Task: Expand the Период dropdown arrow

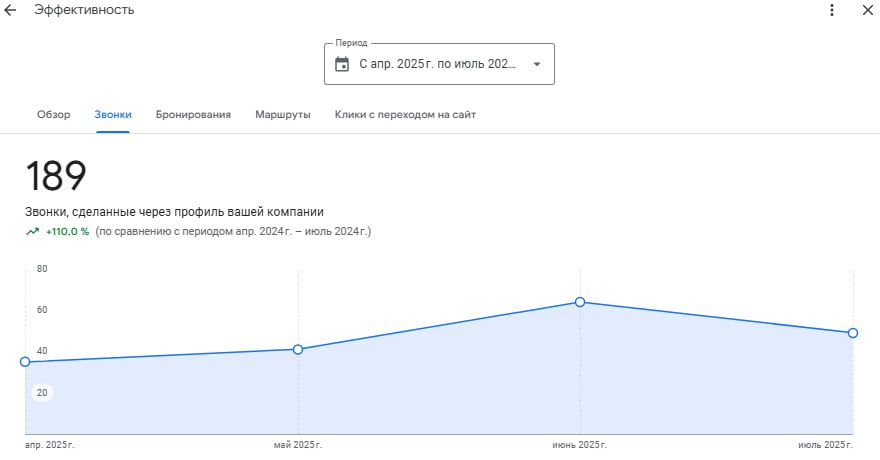Action: click(x=536, y=64)
